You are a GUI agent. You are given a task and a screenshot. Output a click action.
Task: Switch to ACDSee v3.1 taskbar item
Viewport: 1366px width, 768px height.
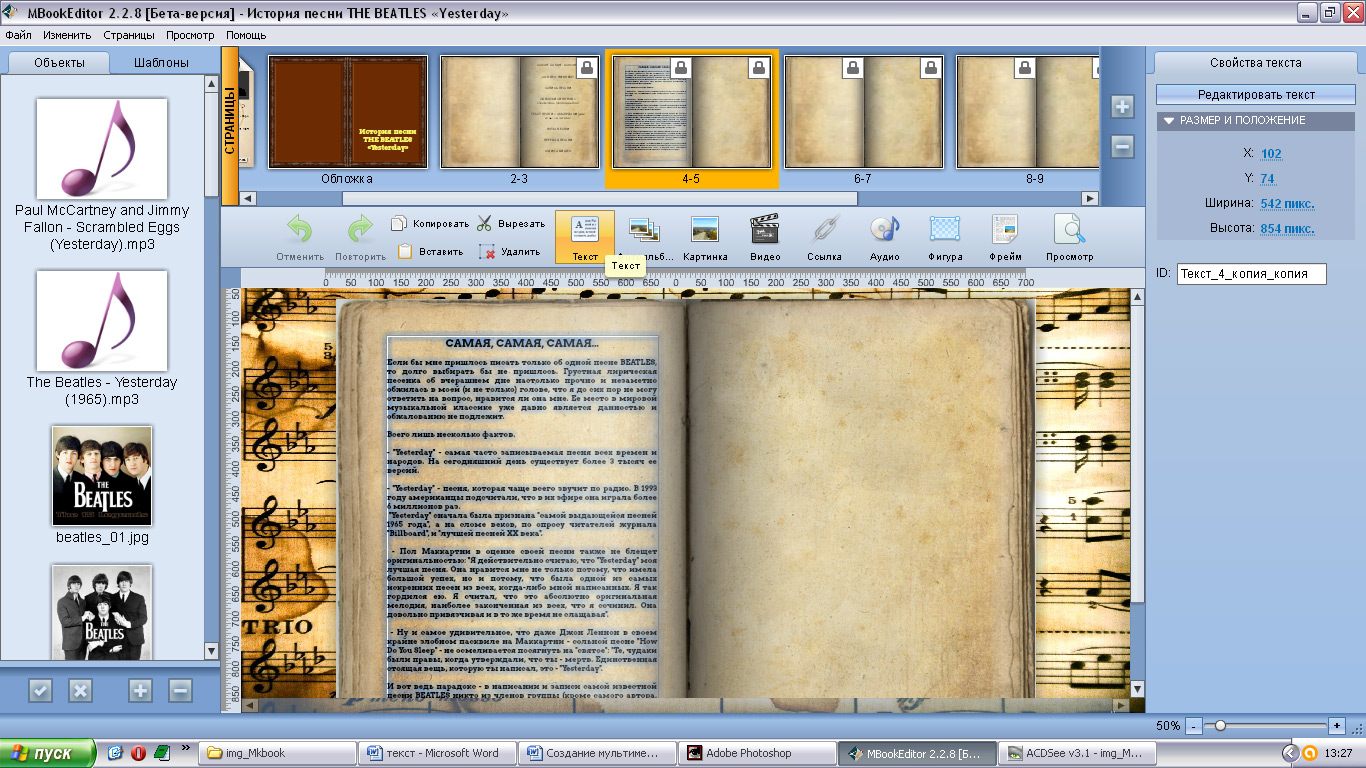click(1075, 753)
